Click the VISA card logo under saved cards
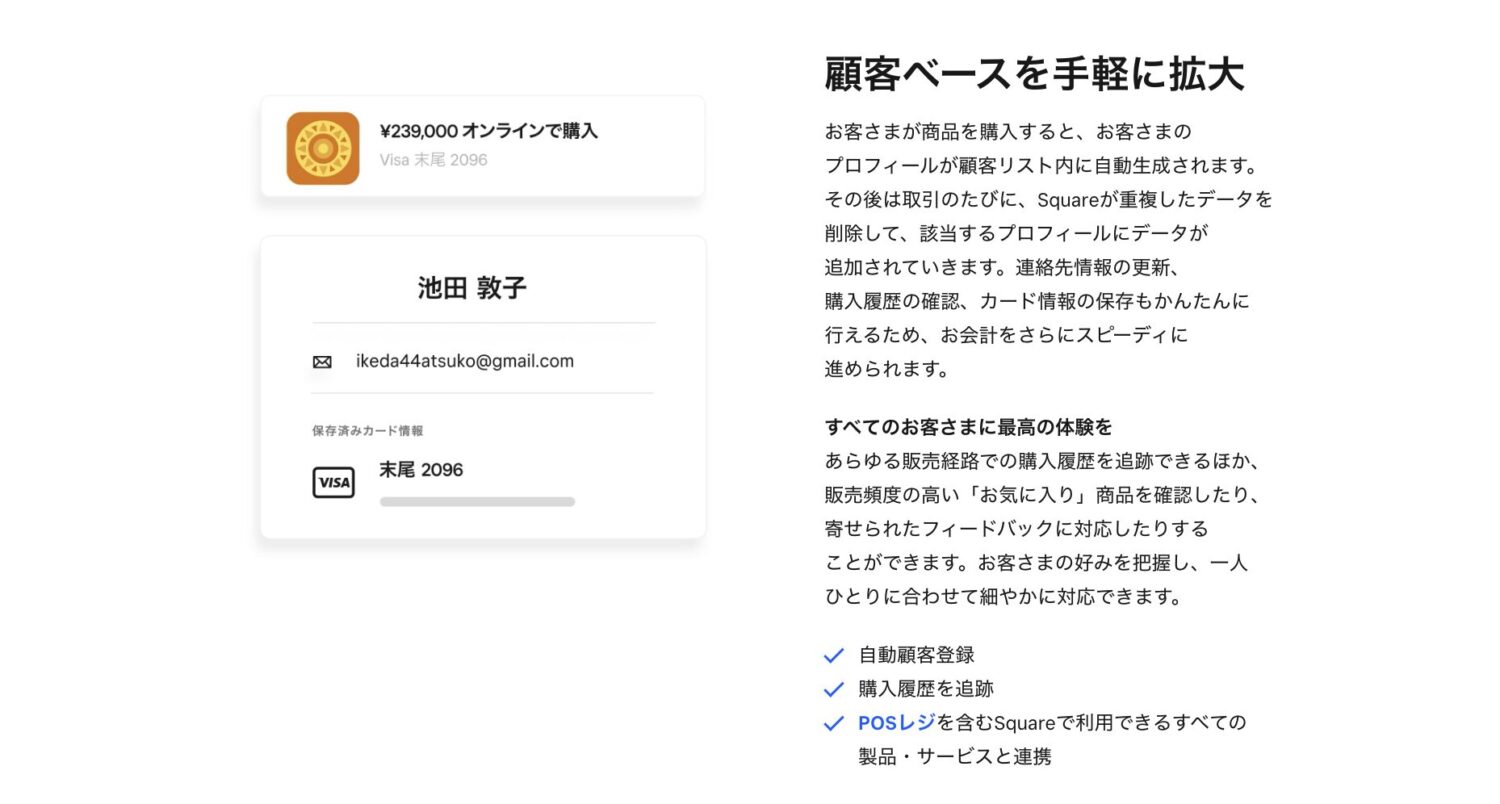1500x804 pixels. click(x=333, y=482)
